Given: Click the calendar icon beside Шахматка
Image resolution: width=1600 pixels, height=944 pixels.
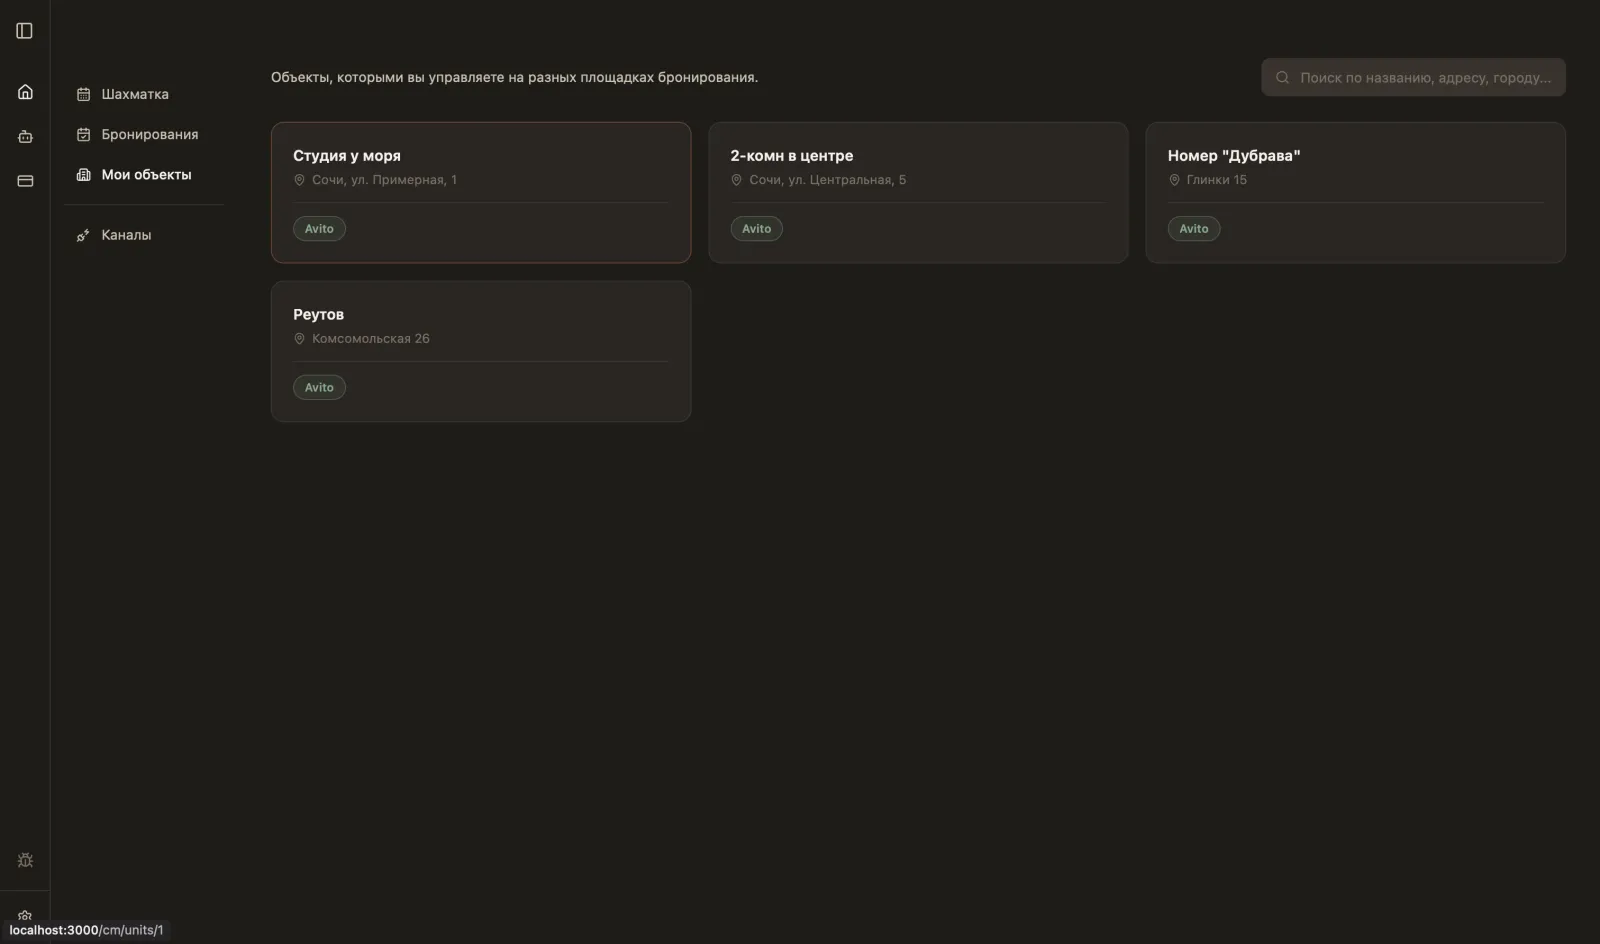Looking at the screenshot, I should pyautogui.click(x=84, y=94).
